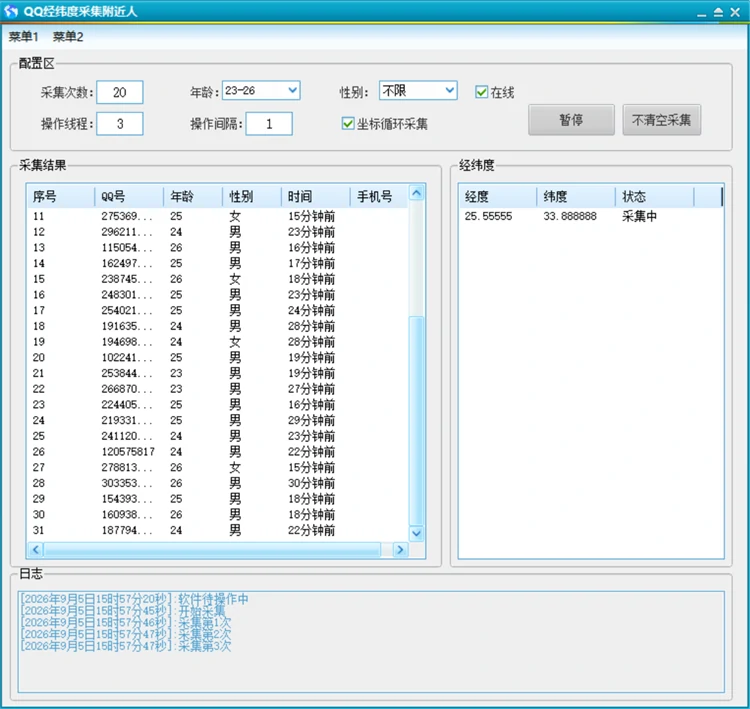Select latitude value 33.888888
750x709 pixels.
coord(570,216)
